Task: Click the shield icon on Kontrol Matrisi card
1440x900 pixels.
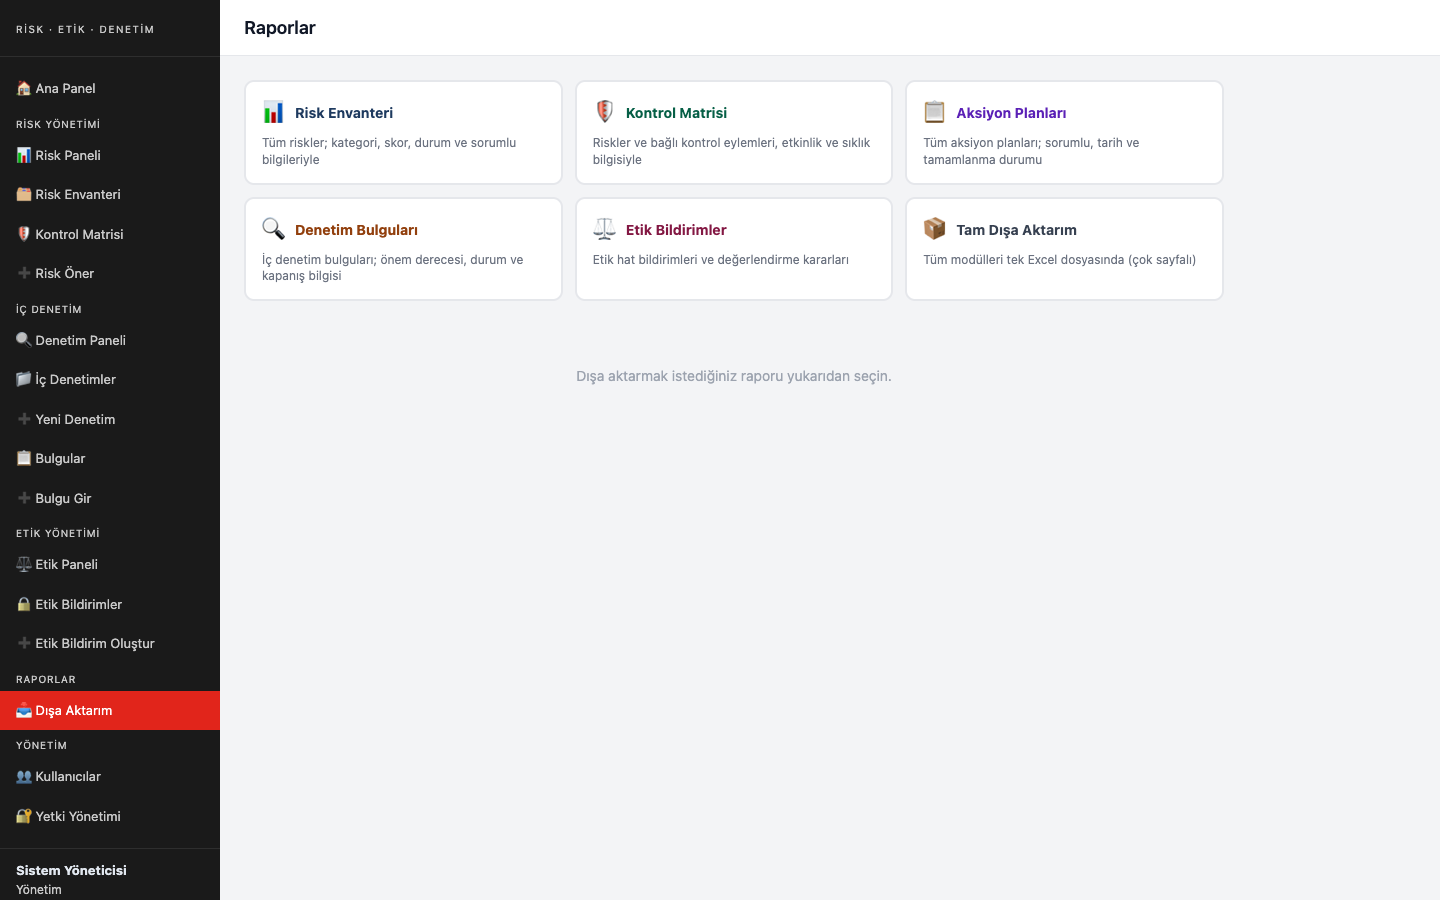Action: [604, 112]
